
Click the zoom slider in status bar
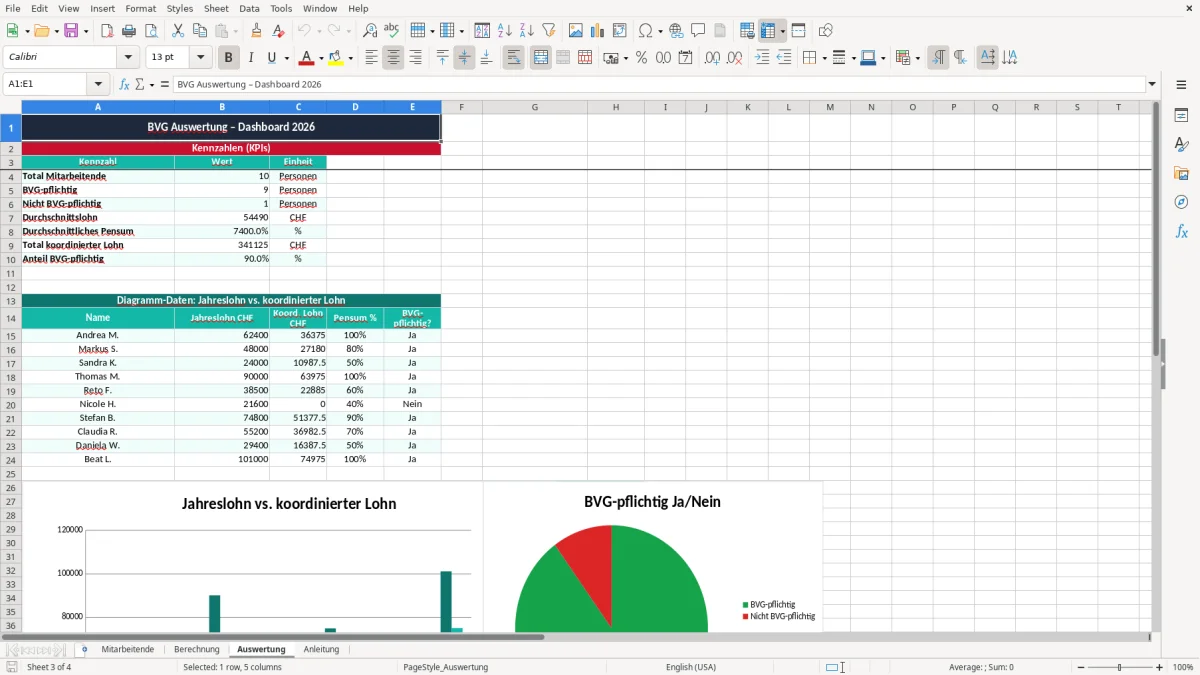coord(1119,667)
